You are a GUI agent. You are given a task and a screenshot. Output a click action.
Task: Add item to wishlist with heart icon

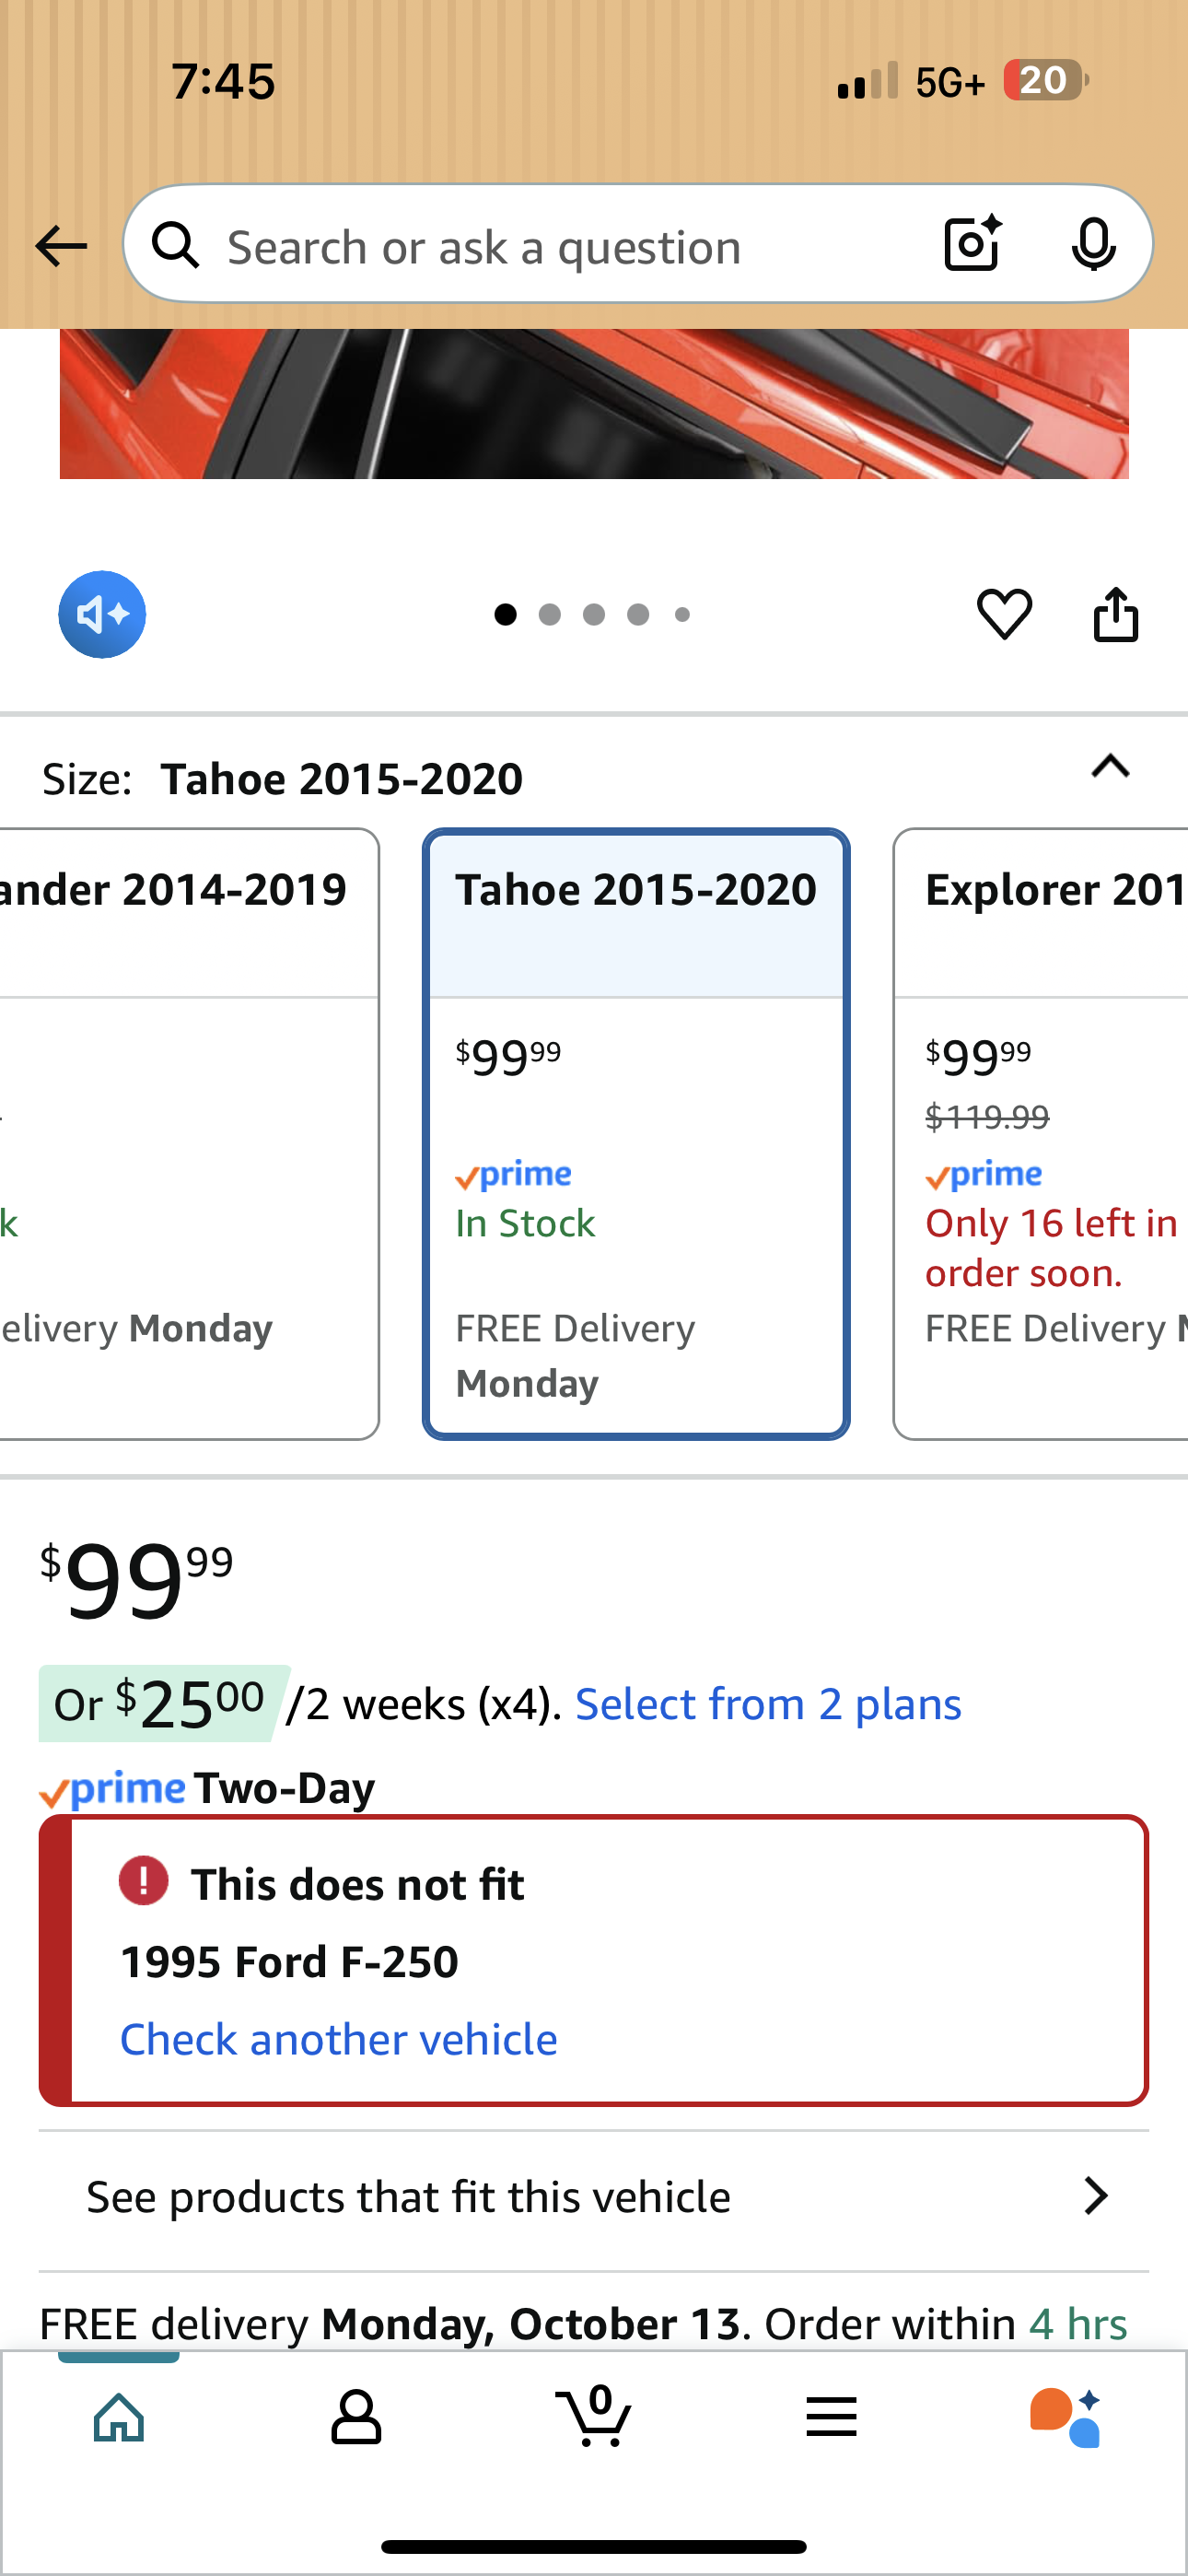point(1004,613)
